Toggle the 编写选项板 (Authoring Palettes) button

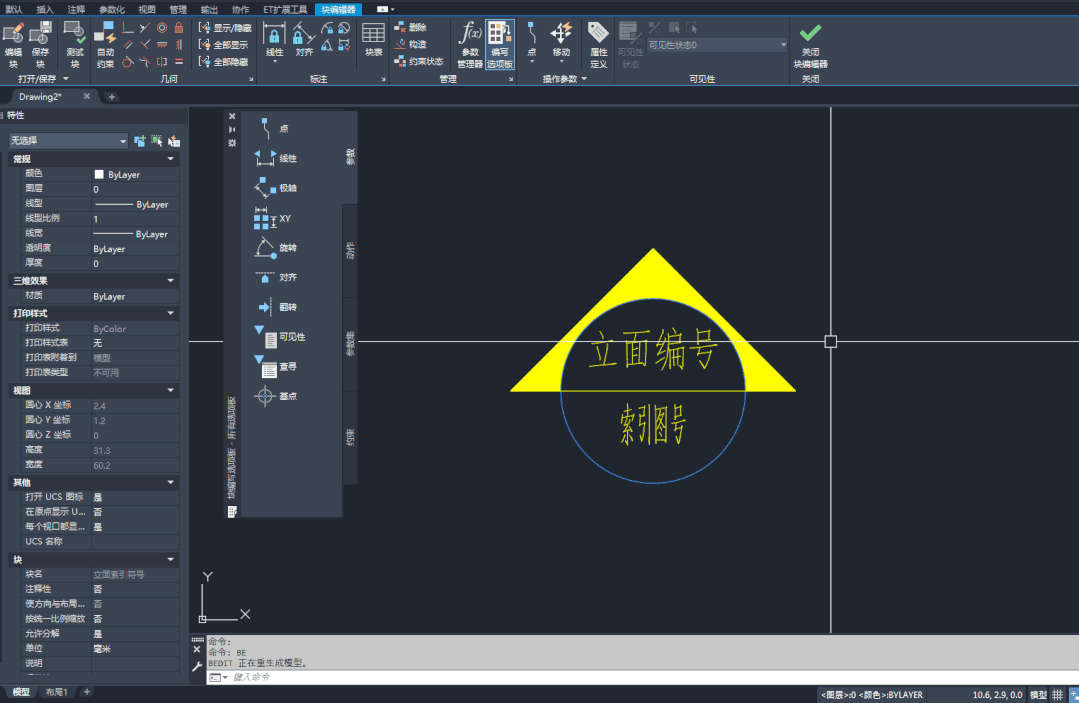pyautogui.click(x=500, y=45)
